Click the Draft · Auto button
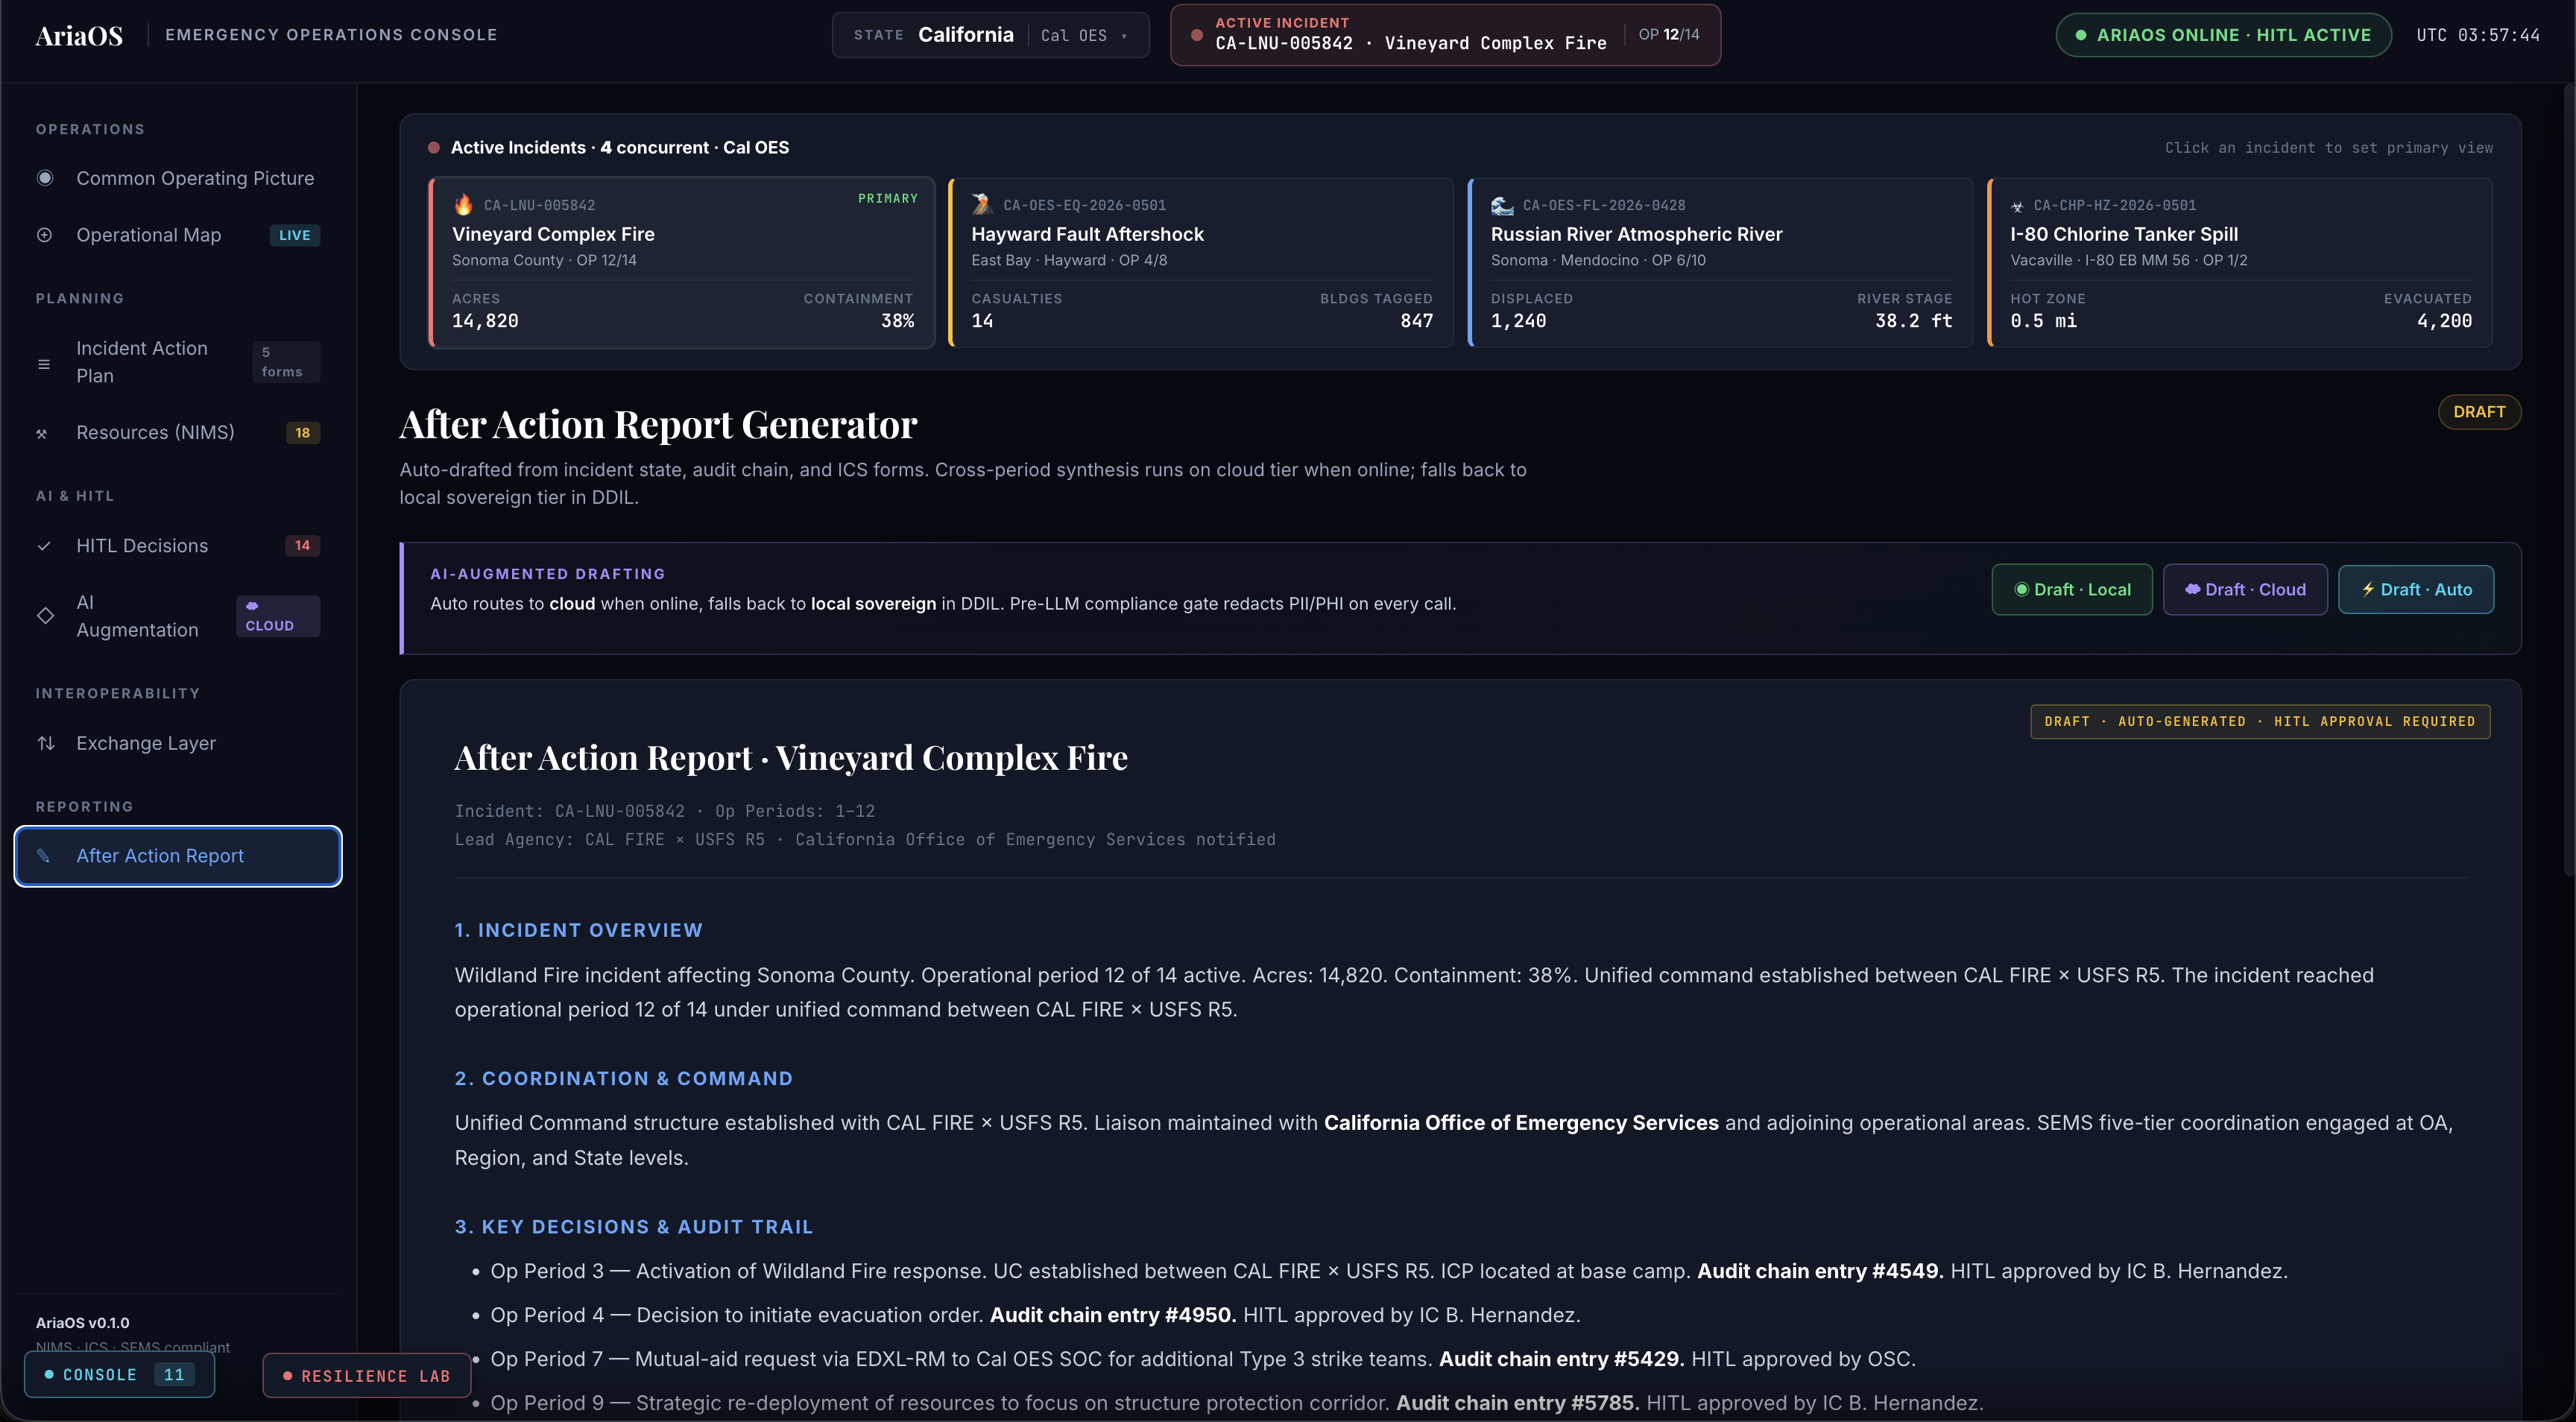 [2416, 590]
